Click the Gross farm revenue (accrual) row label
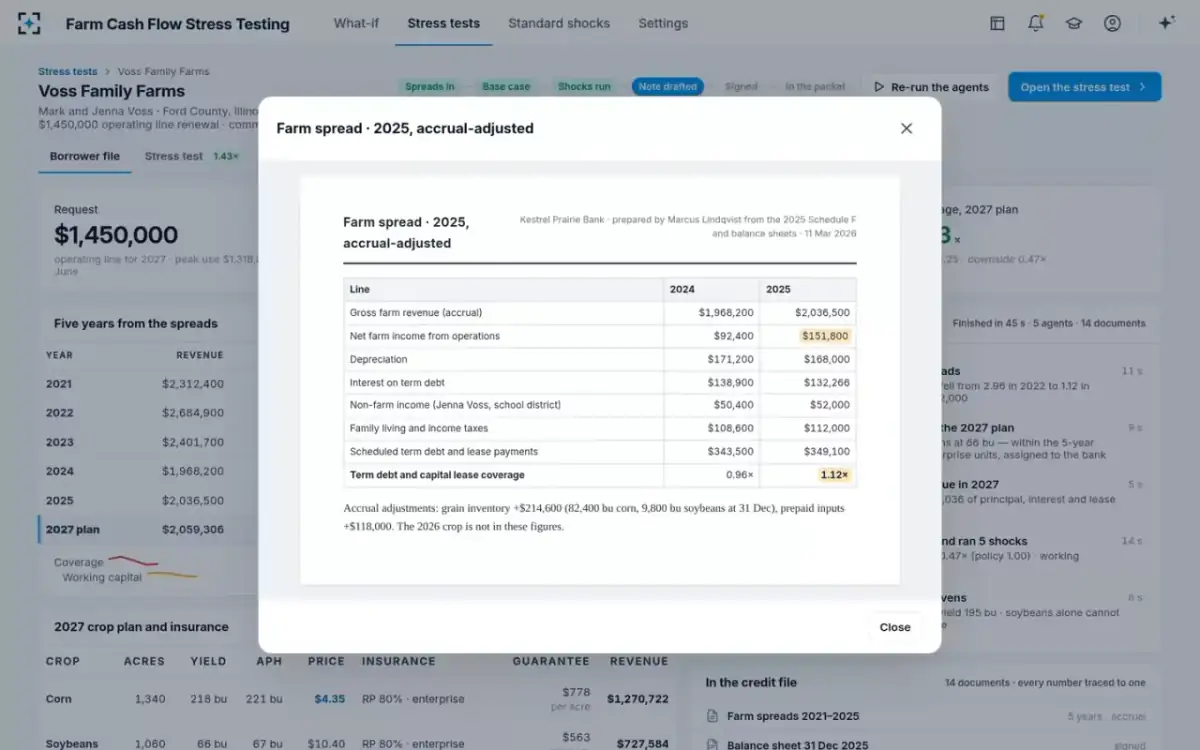The width and height of the screenshot is (1200, 750). pos(416,313)
